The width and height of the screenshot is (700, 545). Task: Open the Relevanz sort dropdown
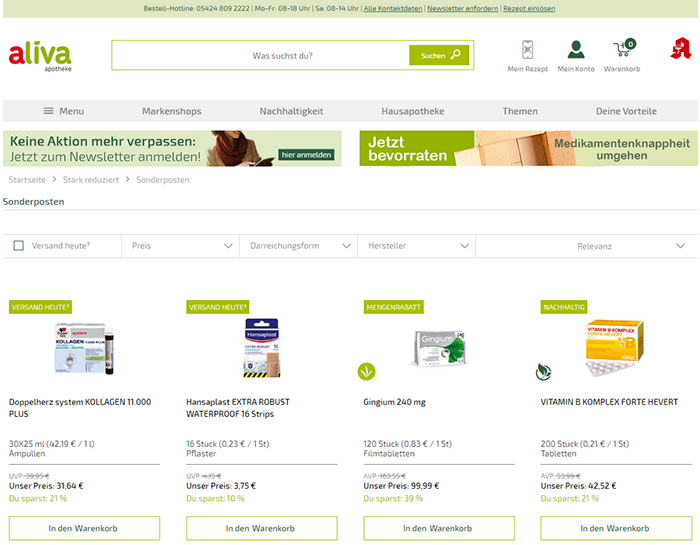click(587, 246)
